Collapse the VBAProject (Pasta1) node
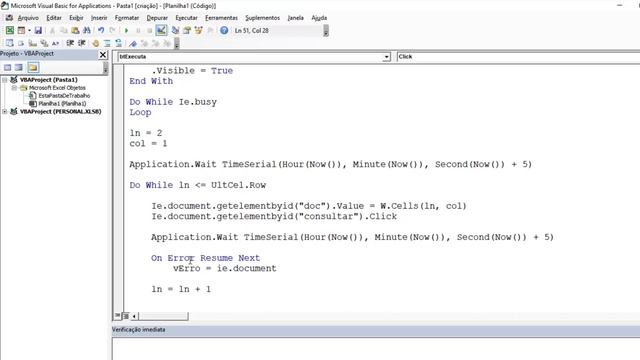This screenshot has height=360, width=640. [x=5, y=80]
